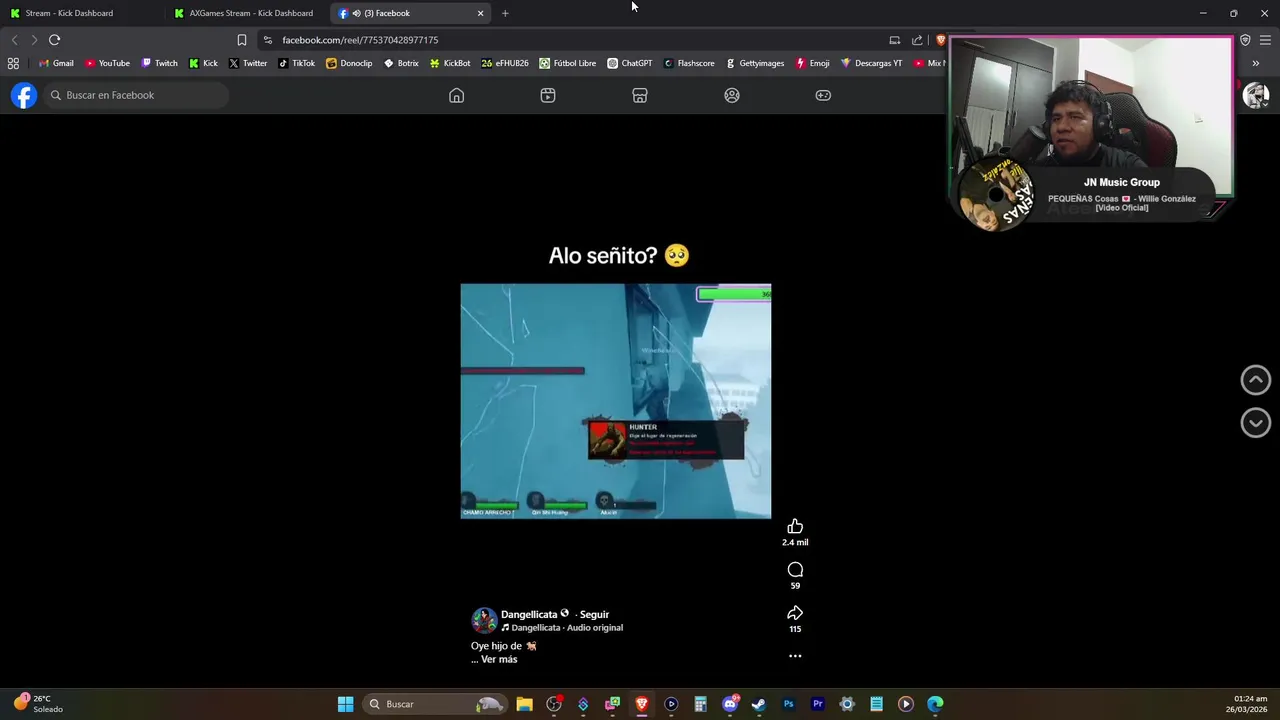1280x720 pixels.
Task: Open the taskbar weather widget
Action: [38, 704]
